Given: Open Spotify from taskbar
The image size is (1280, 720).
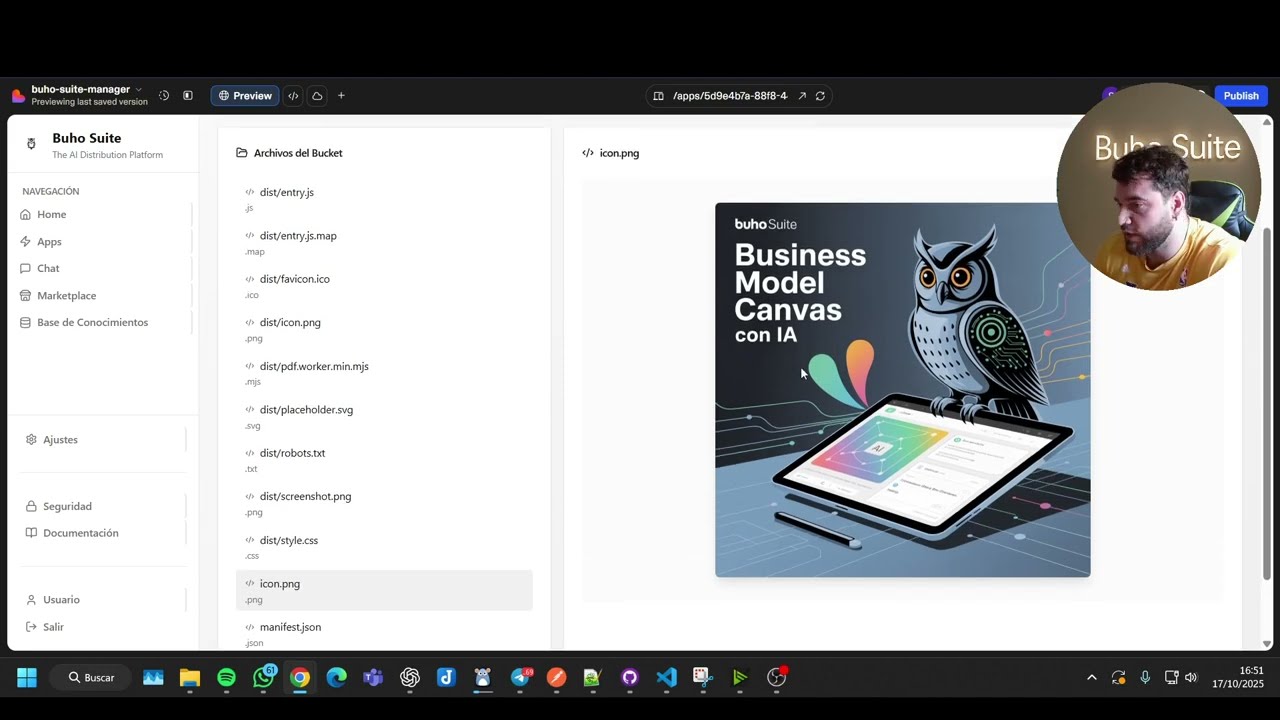Looking at the screenshot, I should 226,678.
